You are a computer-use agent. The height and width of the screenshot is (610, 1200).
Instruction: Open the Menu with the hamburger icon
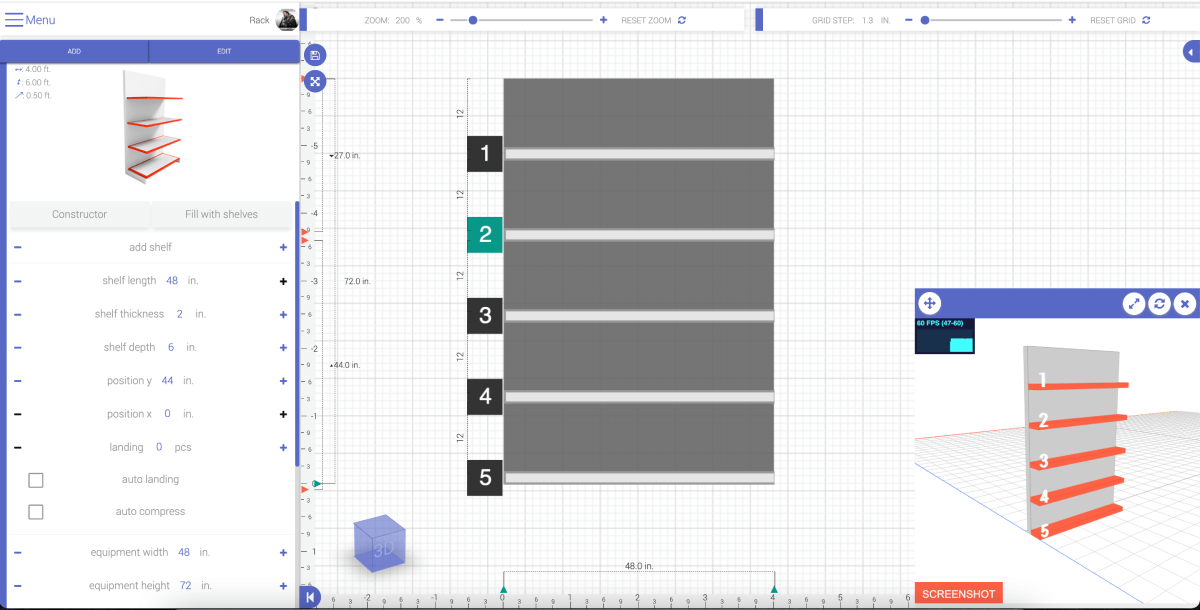pyautogui.click(x=12, y=18)
